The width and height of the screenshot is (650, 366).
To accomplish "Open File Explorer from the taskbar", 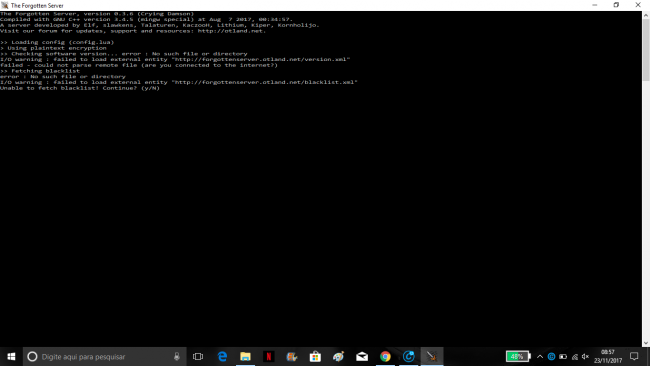I will [x=245, y=356].
